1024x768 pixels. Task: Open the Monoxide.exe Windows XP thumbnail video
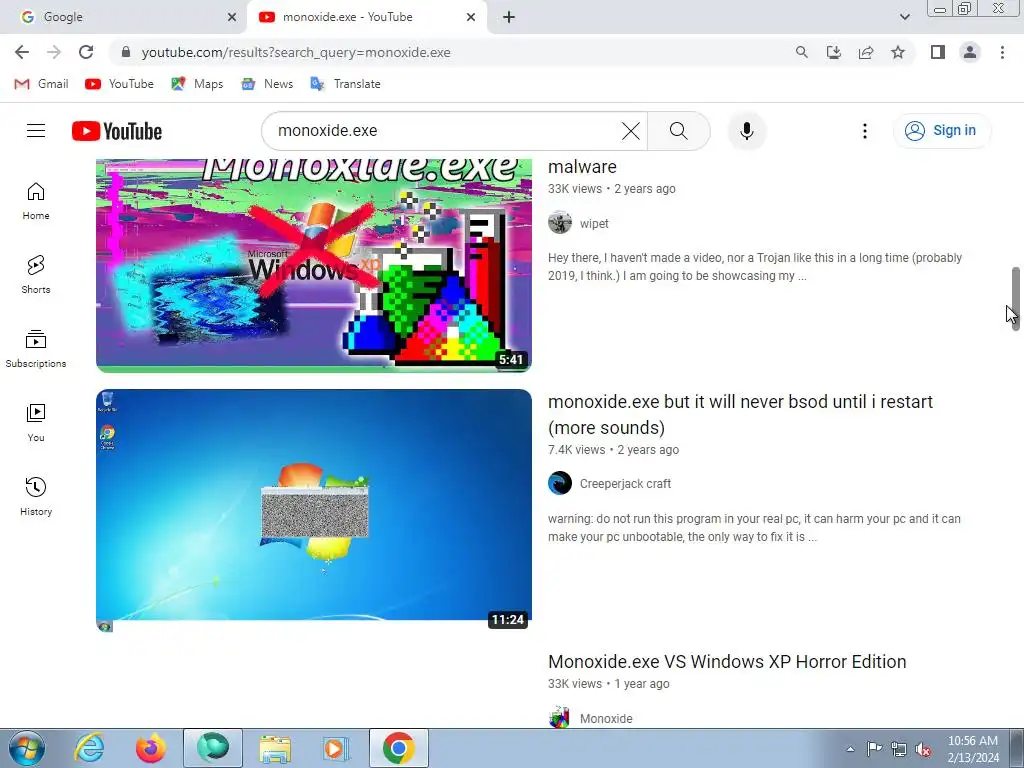pyautogui.click(x=313, y=265)
